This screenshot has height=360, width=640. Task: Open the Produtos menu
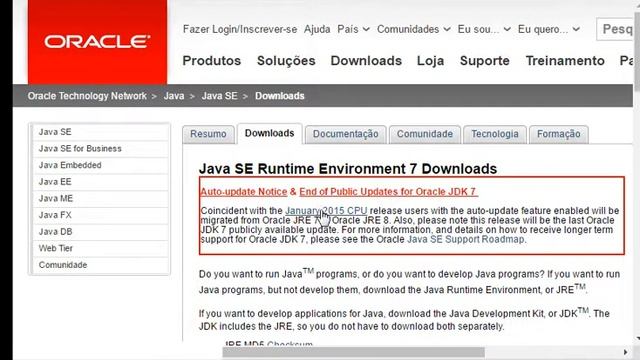pyautogui.click(x=211, y=61)
